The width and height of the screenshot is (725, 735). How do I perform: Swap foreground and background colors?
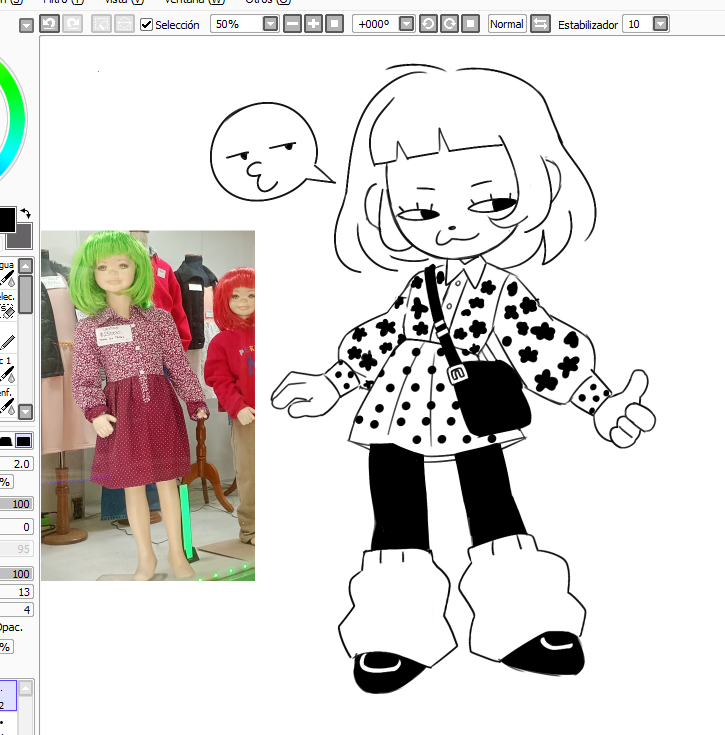pos(26,214)
